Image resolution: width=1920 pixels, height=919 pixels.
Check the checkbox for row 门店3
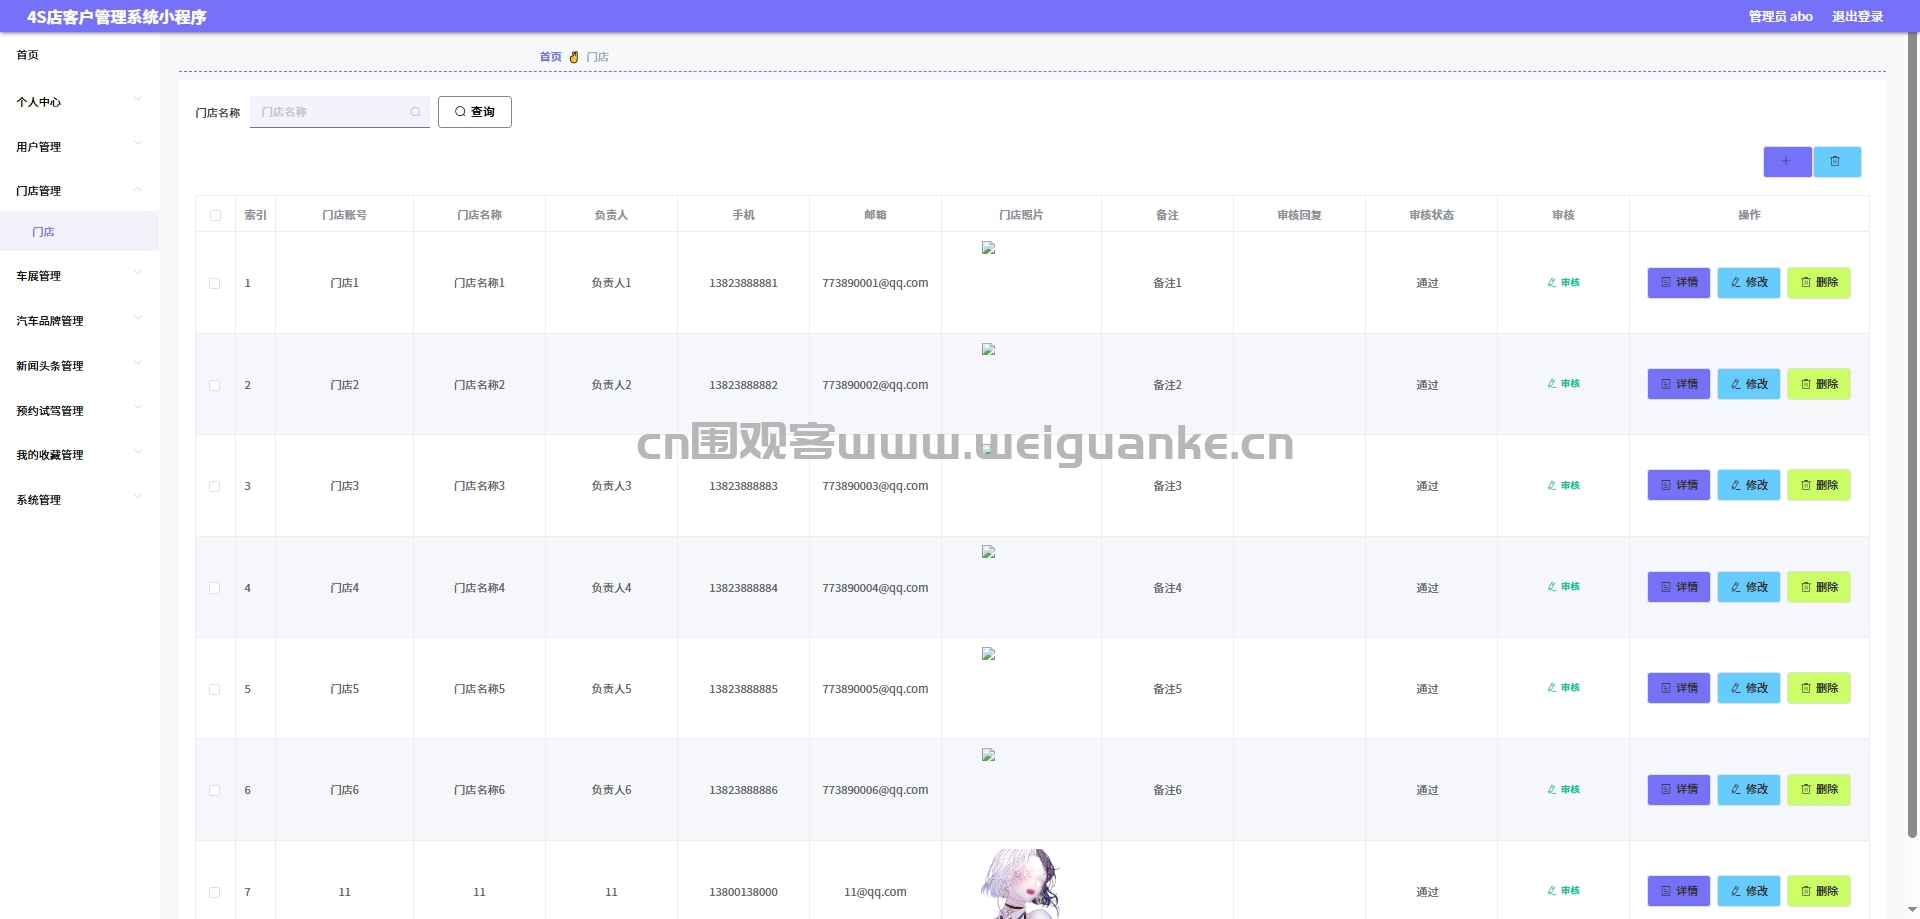click(x=215, y=487)
